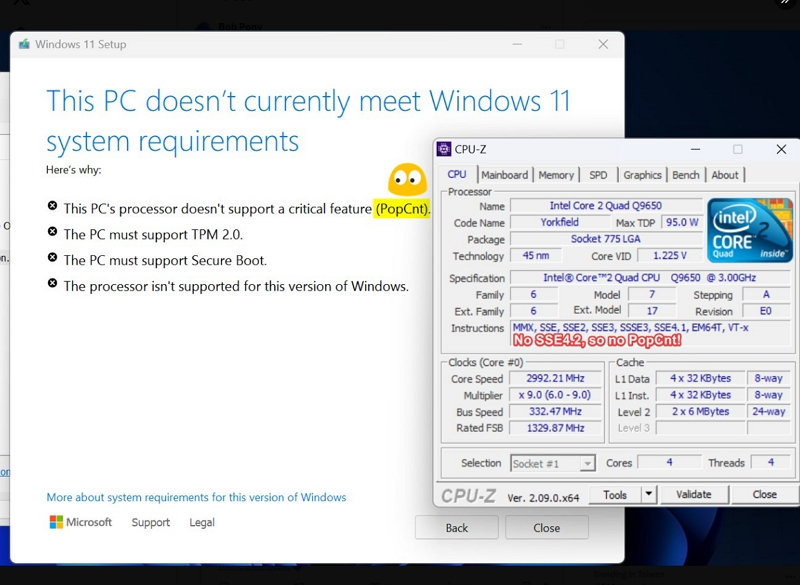The width and height of the screenshot is (800, 585).
Task: Click the Specification field with Q9650 @ 3.00GHz
Action: coord(650,277)
